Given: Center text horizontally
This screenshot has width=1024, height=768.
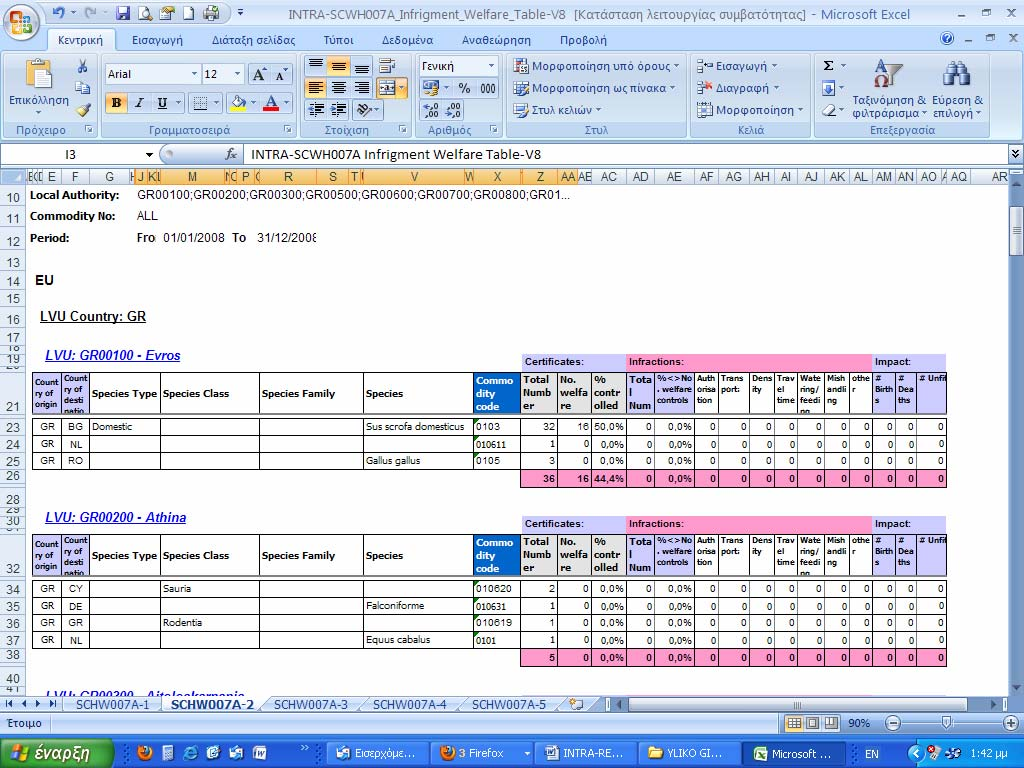Looking at the screenshot, I should pos(338,88).
